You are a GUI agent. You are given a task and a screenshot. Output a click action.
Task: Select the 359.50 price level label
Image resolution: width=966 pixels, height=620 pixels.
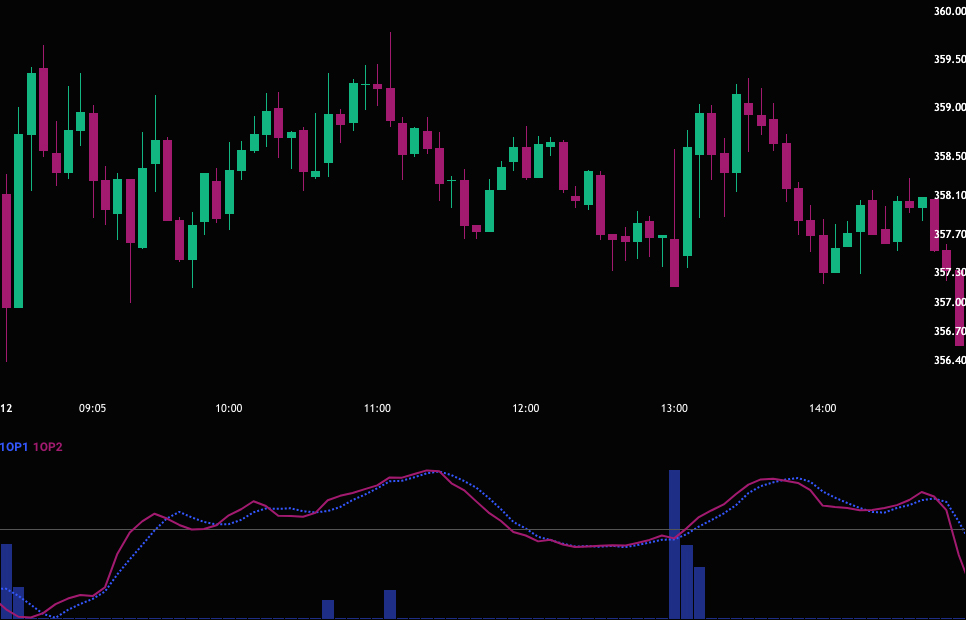[x=949, y=60]
